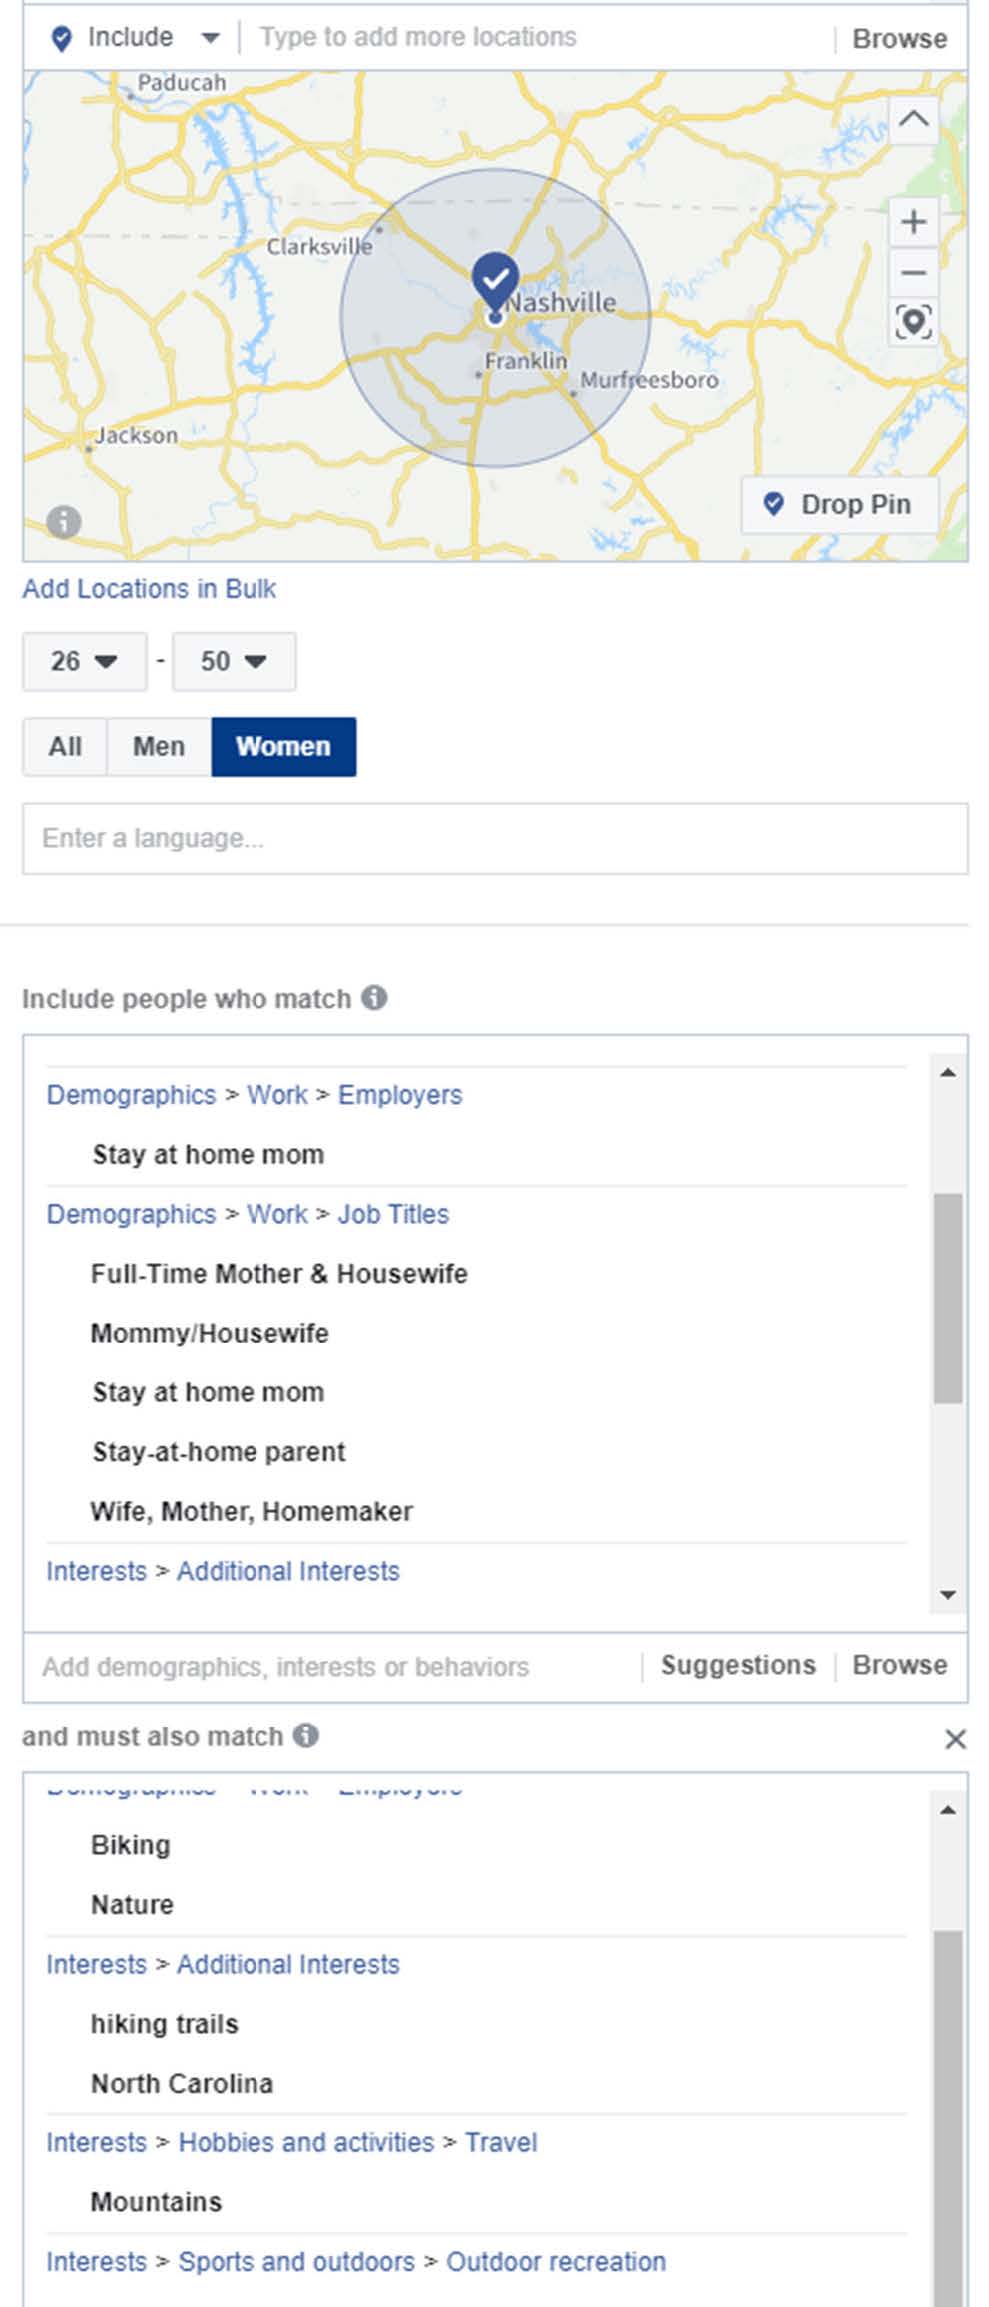Viewport: 989px width, 2307px height.
Task: Collapse the map with the chevron
Action: [912, 120]
